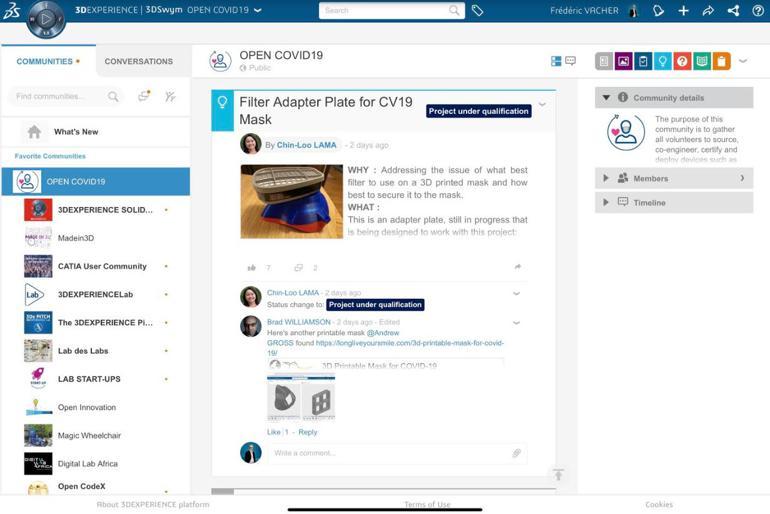Click the Brad WILLIAMSON name link
Image resolution: width=770 pixels, height=514 pixels.
coord(299,322)
